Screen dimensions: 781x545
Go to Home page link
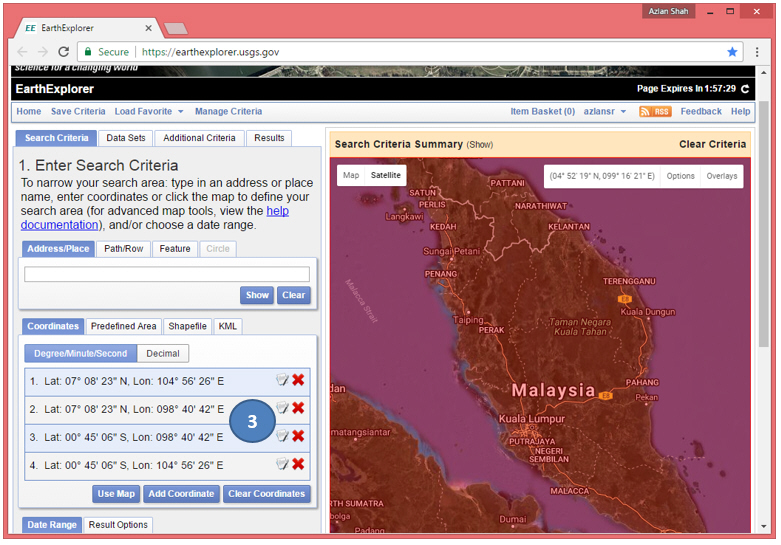pyautogui.click(x=29, y=112)
